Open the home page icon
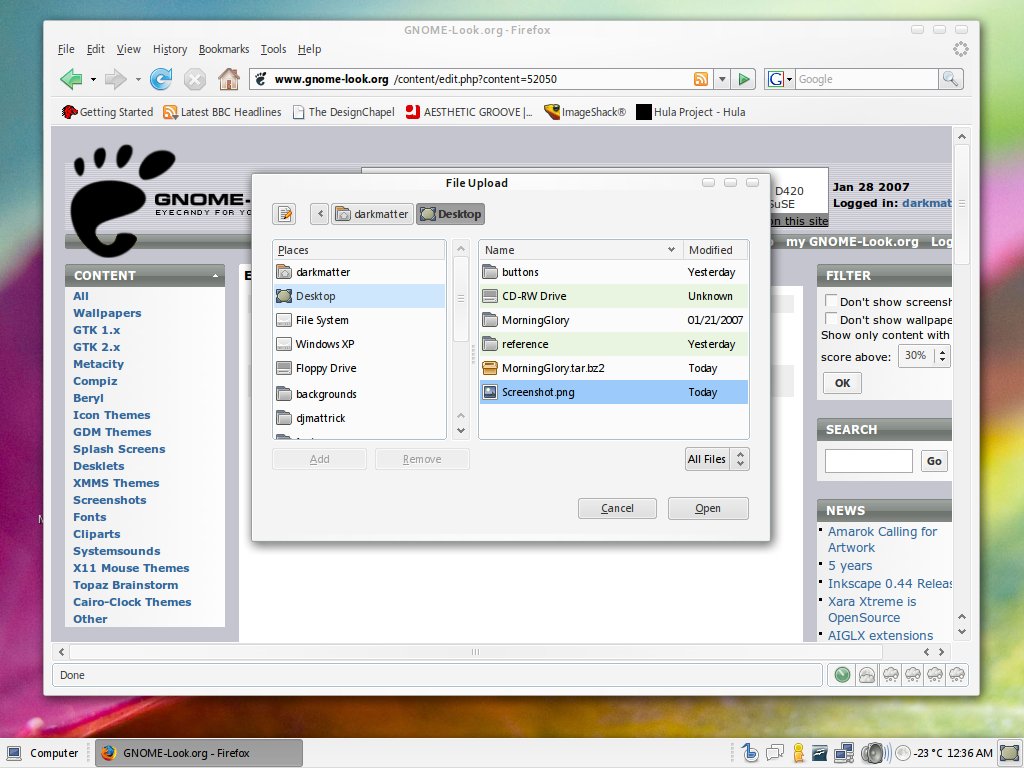1024x768 pixels. coord(229,79)
